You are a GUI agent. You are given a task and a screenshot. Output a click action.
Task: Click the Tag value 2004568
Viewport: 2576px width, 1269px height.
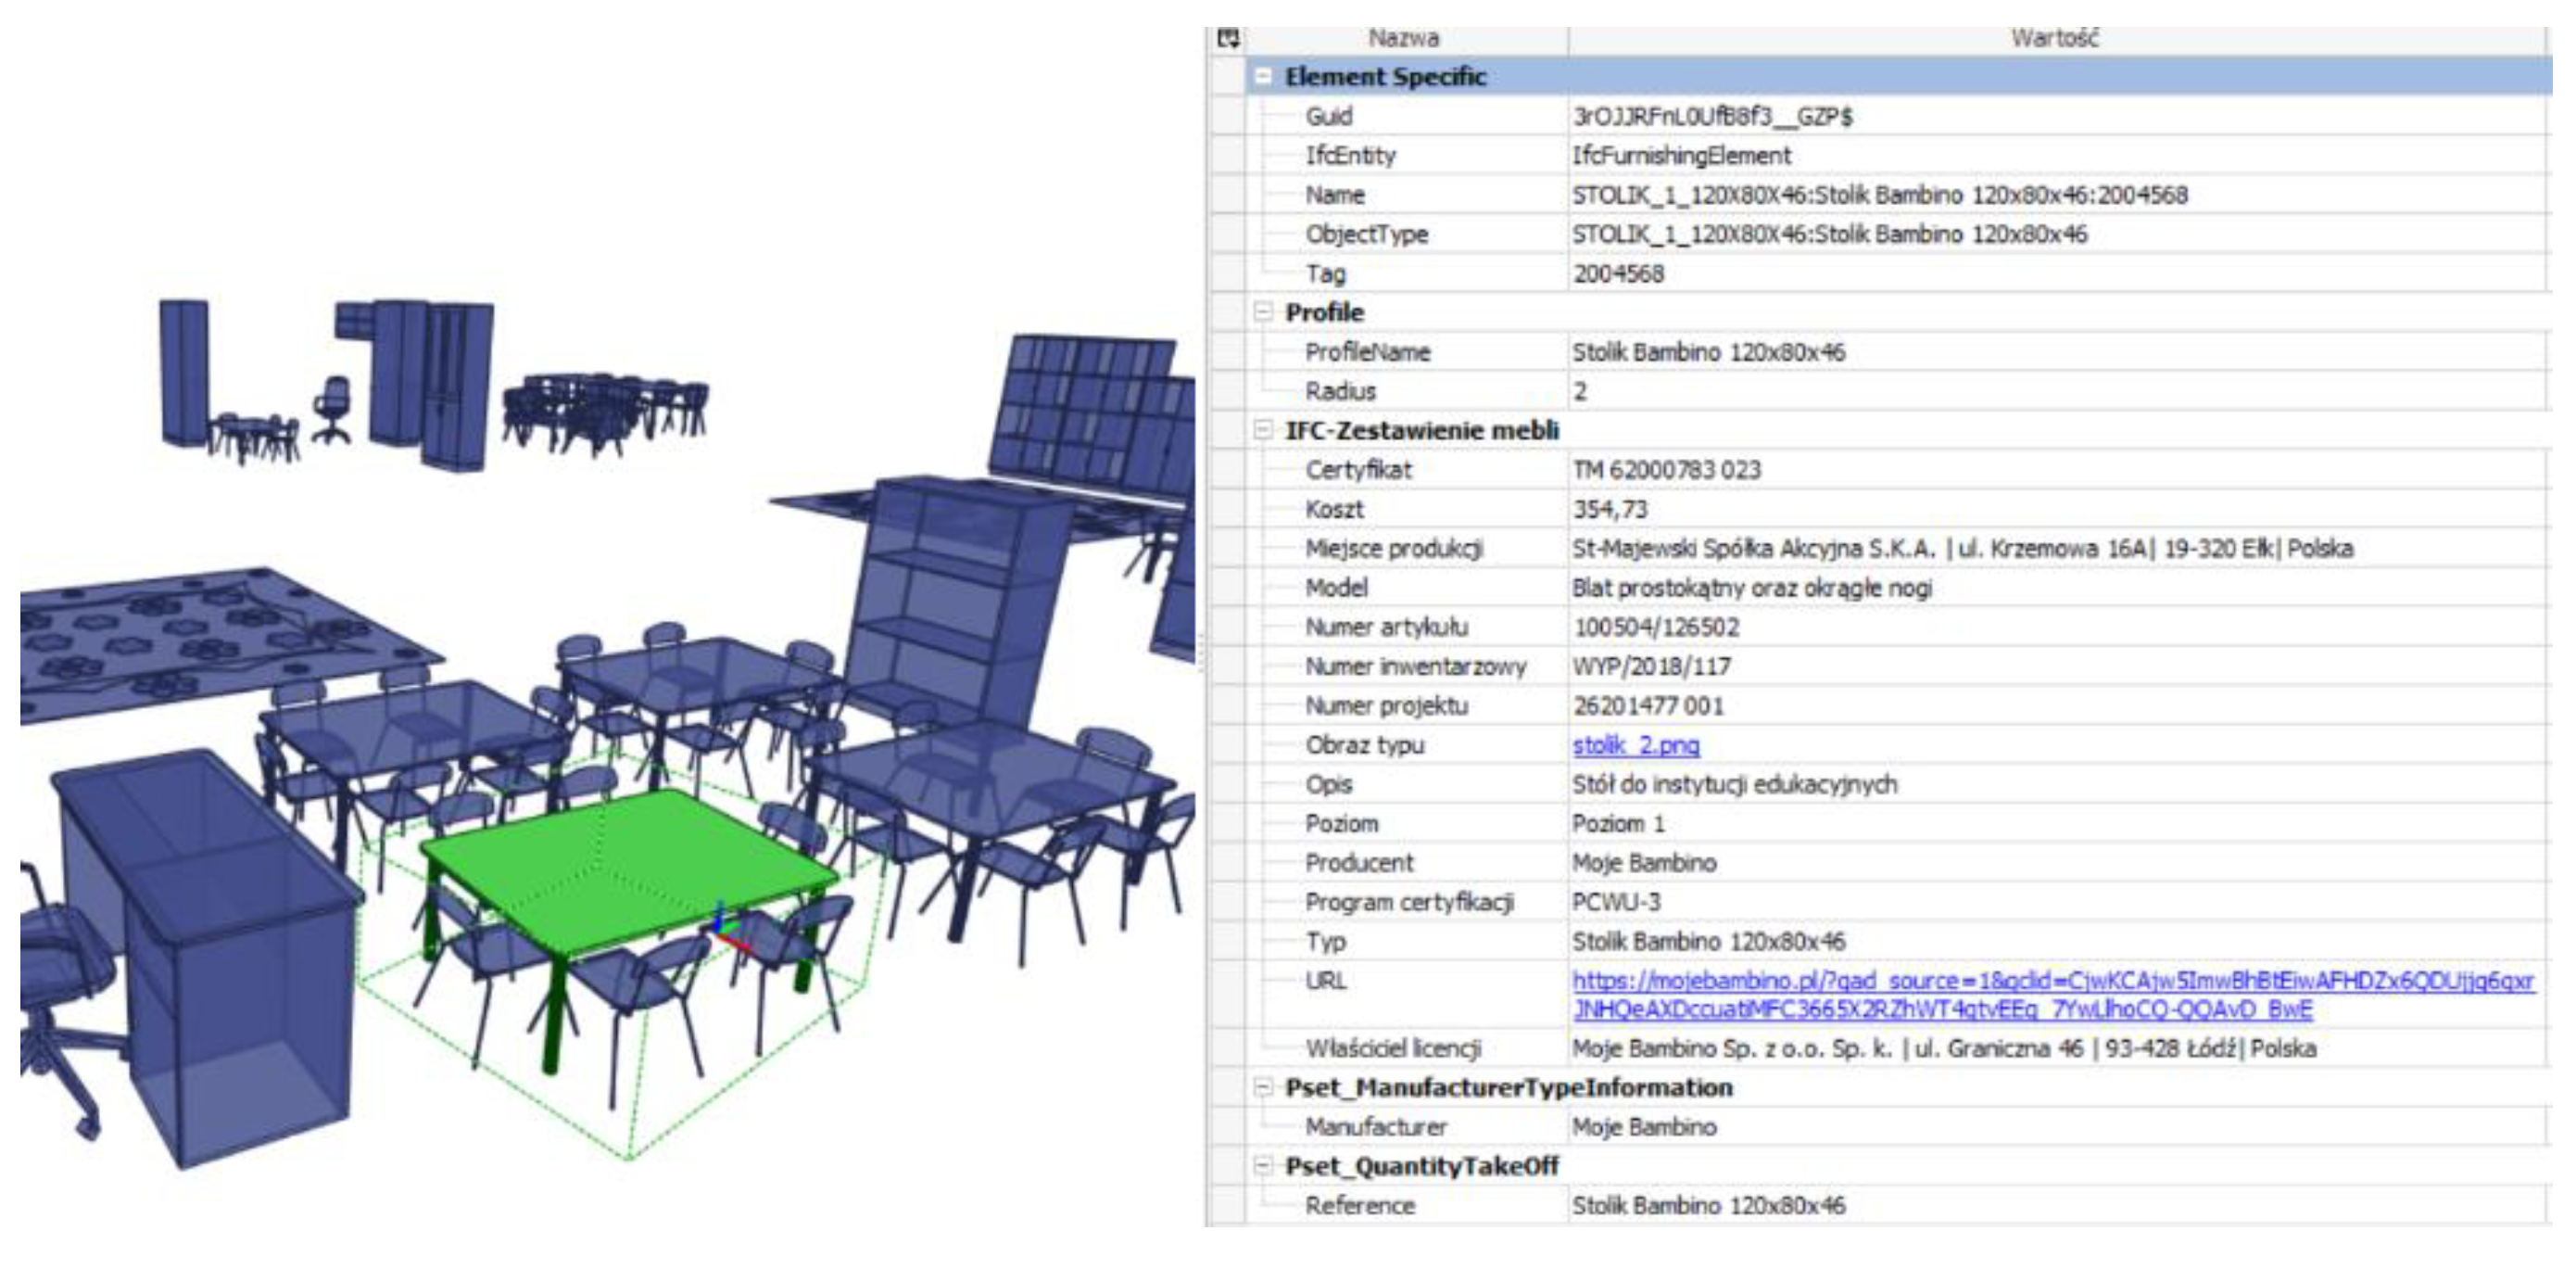coord(1618,274)
